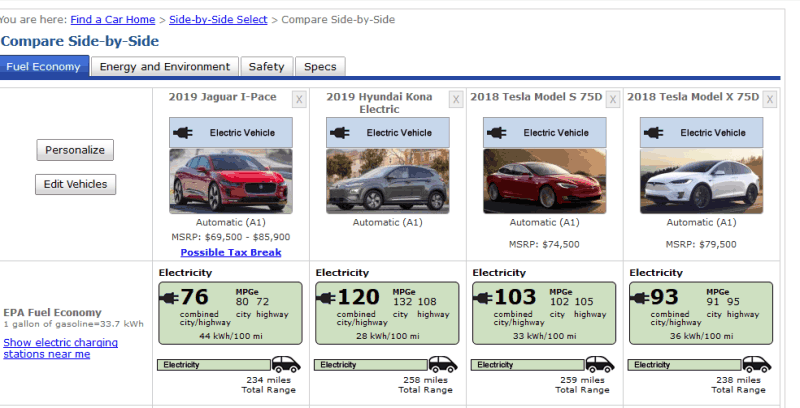Click the Electricity range bar for 258 miles
Viewport: 800px width, 408px height.
[371, 365]
